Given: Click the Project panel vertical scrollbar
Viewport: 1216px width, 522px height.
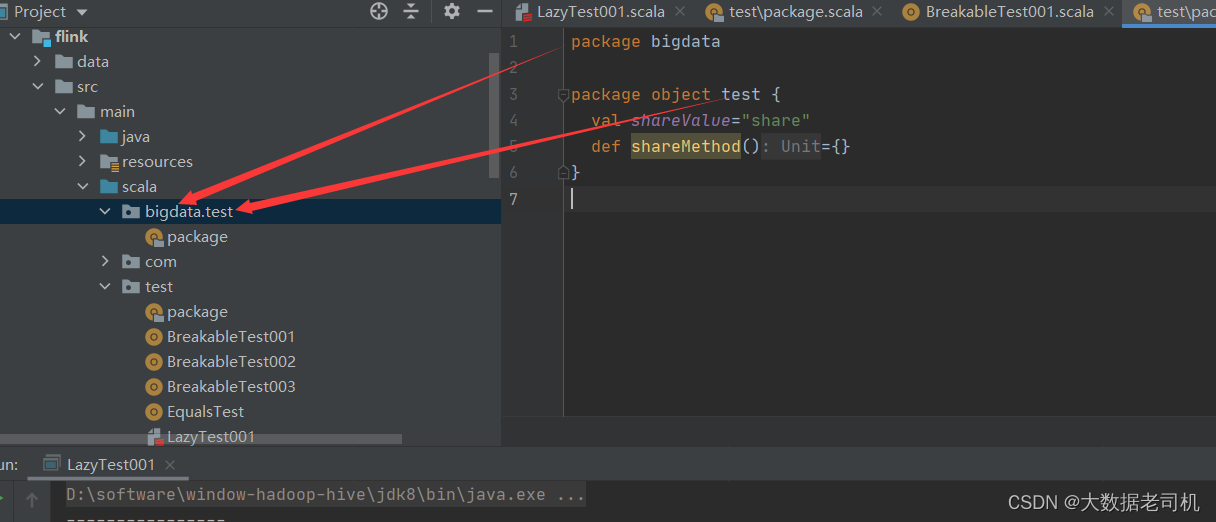Looking at the screenshot, I should tap(494, 115).
